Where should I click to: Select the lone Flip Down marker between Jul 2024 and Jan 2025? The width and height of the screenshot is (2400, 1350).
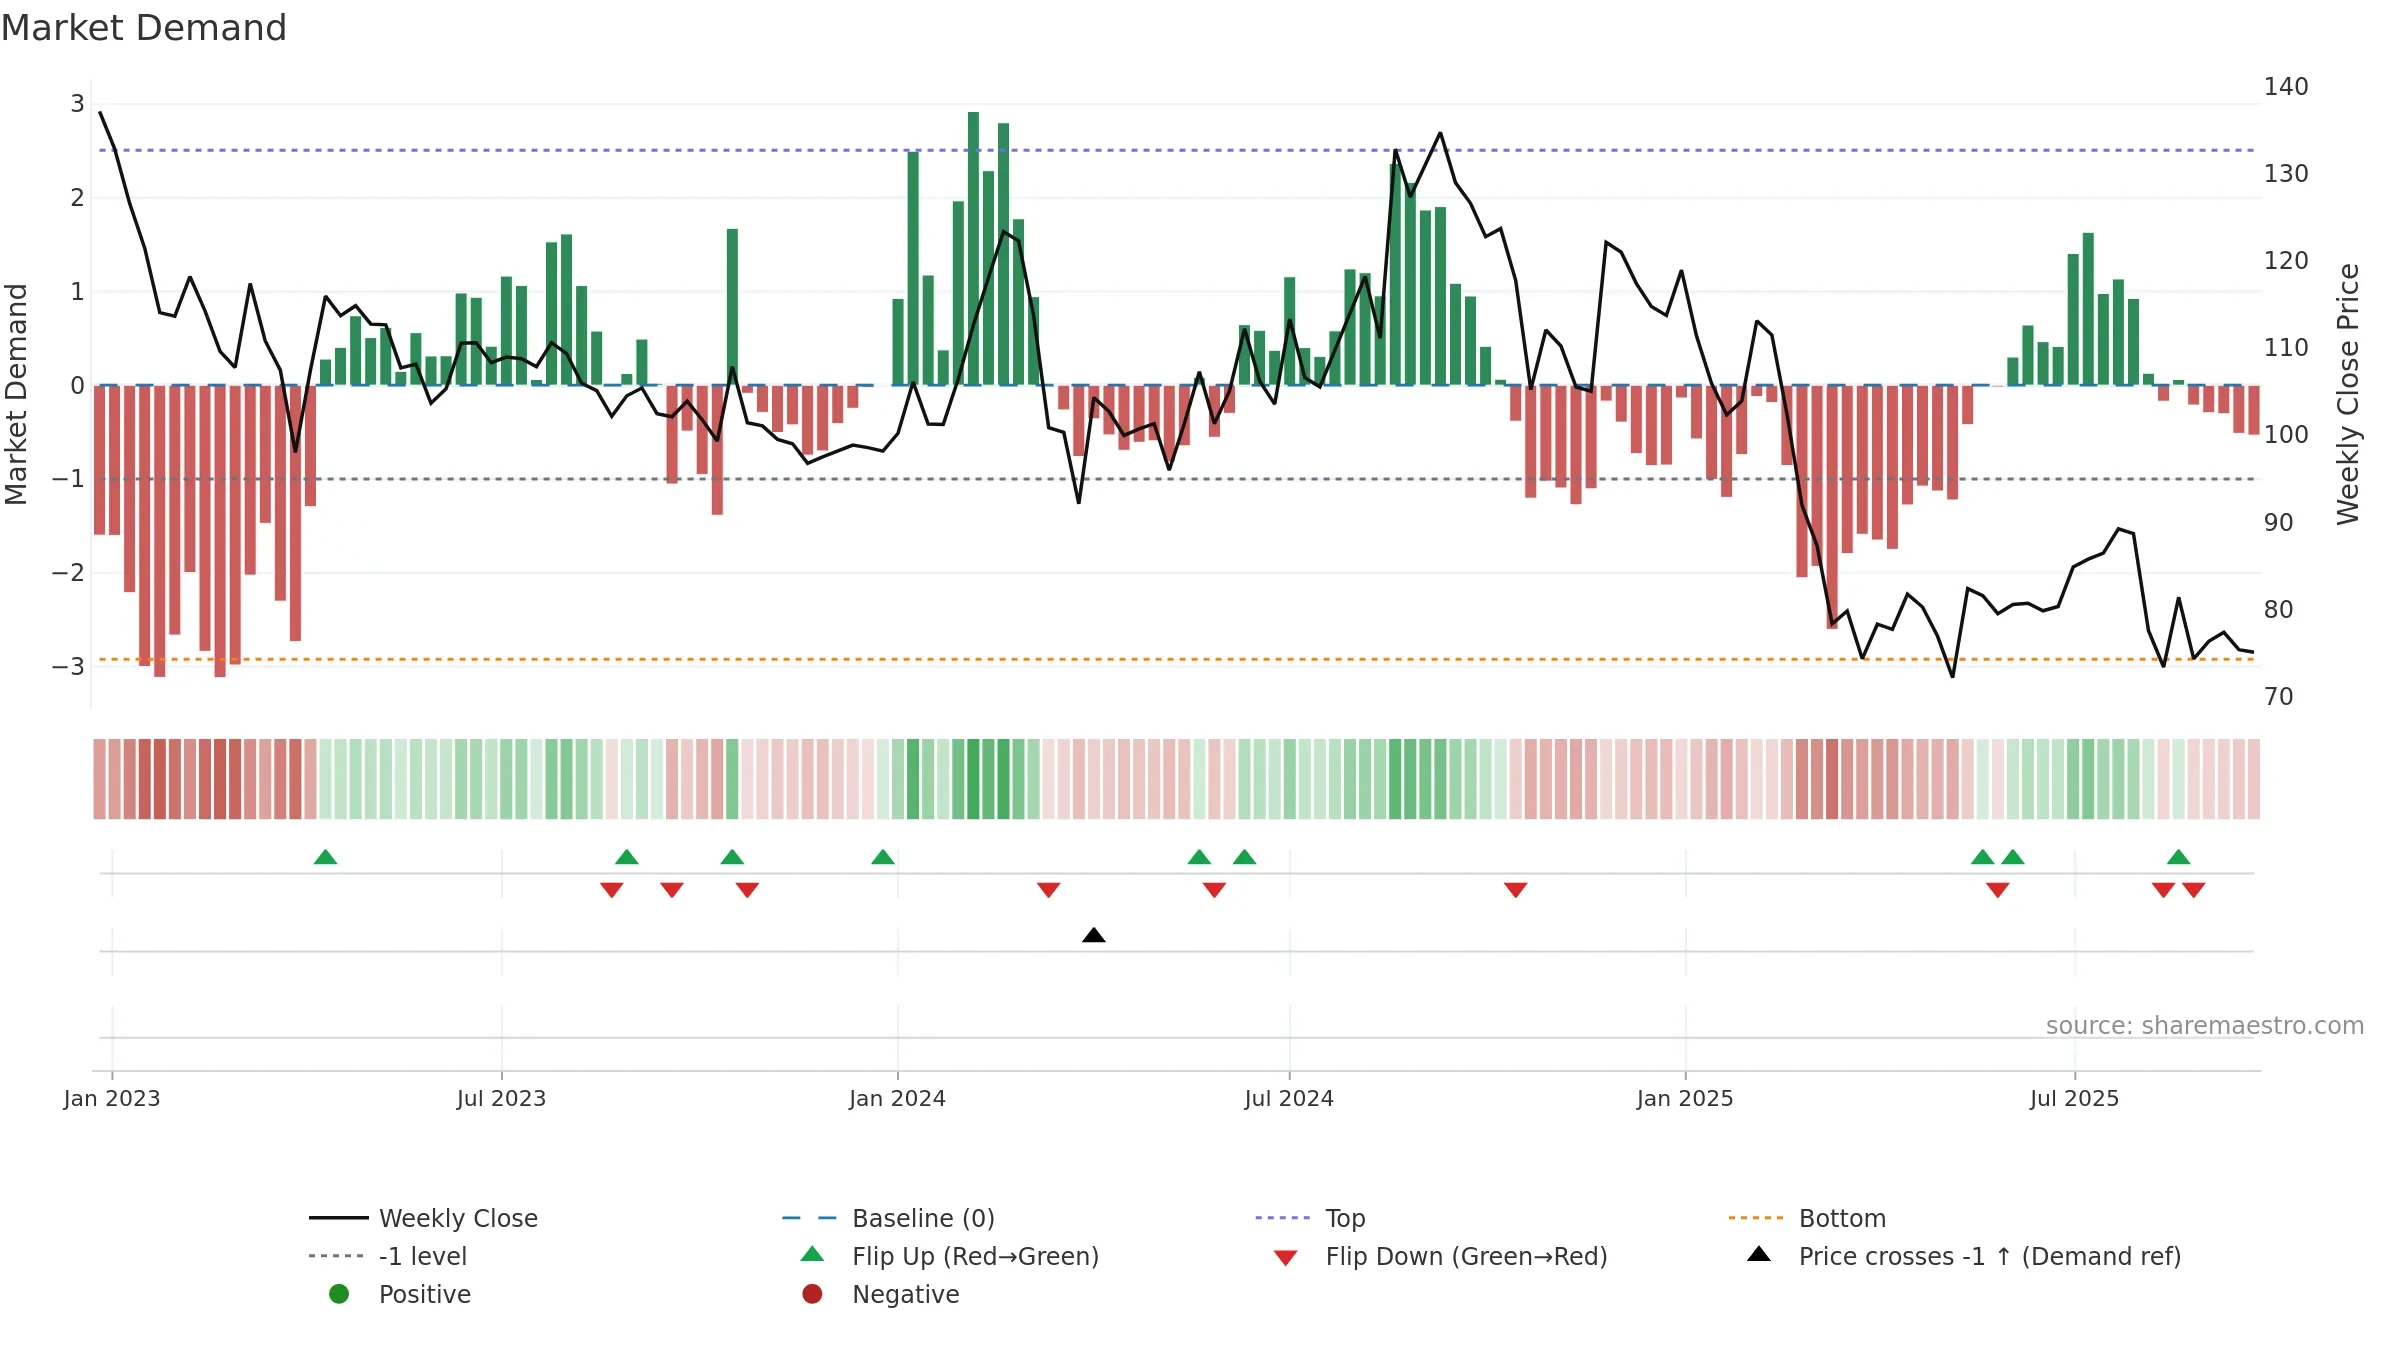coord(1515,890)
